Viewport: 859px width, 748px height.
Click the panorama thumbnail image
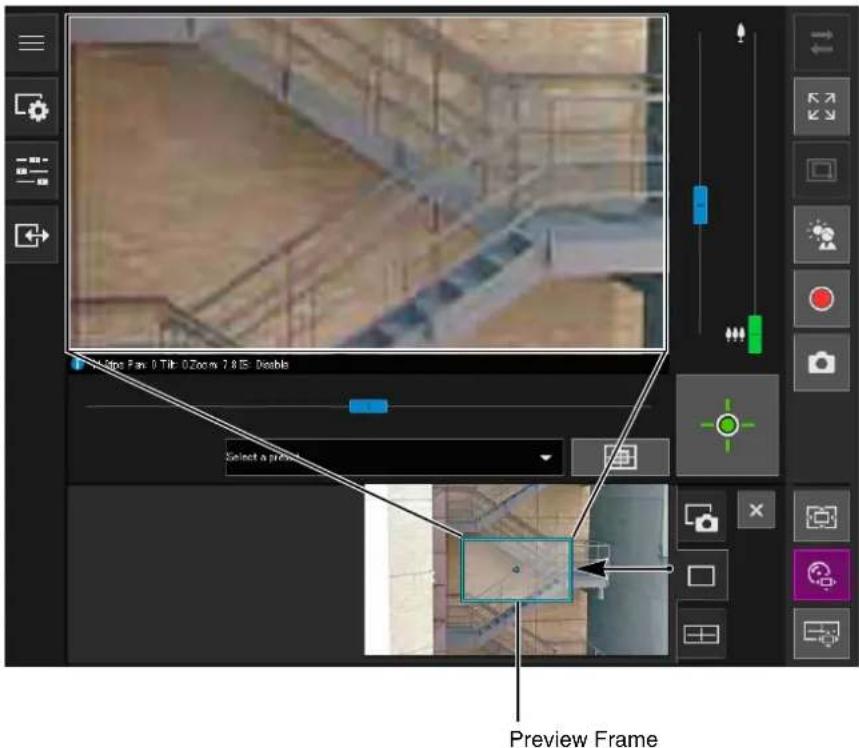(x=516, y=569)
